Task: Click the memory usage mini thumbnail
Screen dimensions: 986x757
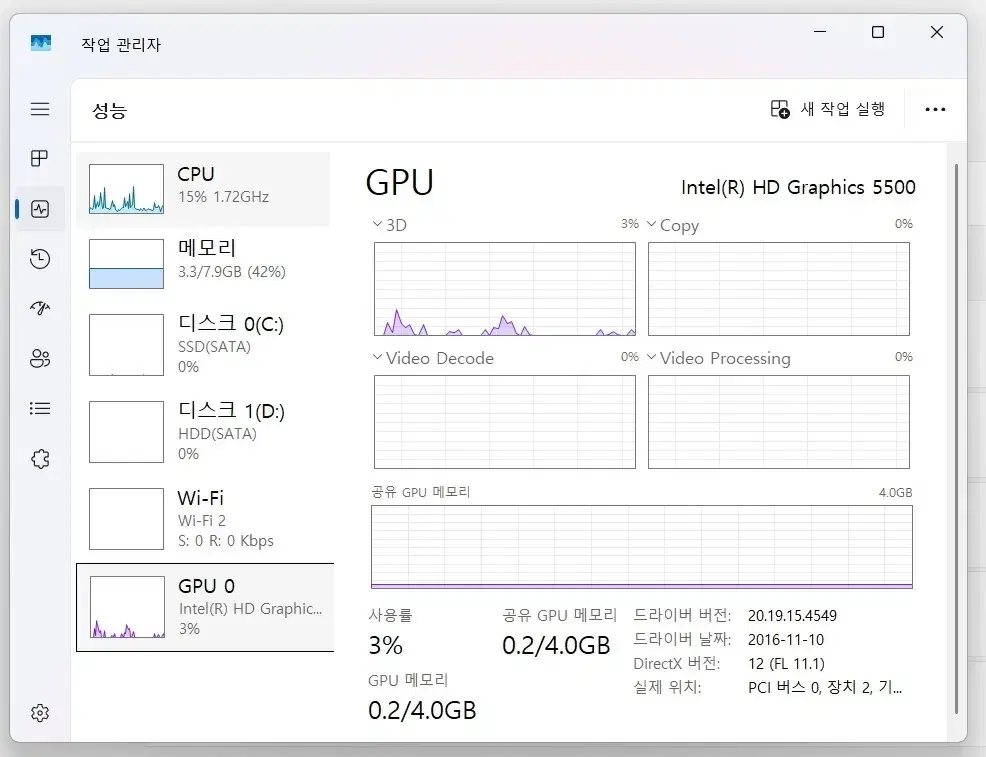Action: (x=126, y=264)
